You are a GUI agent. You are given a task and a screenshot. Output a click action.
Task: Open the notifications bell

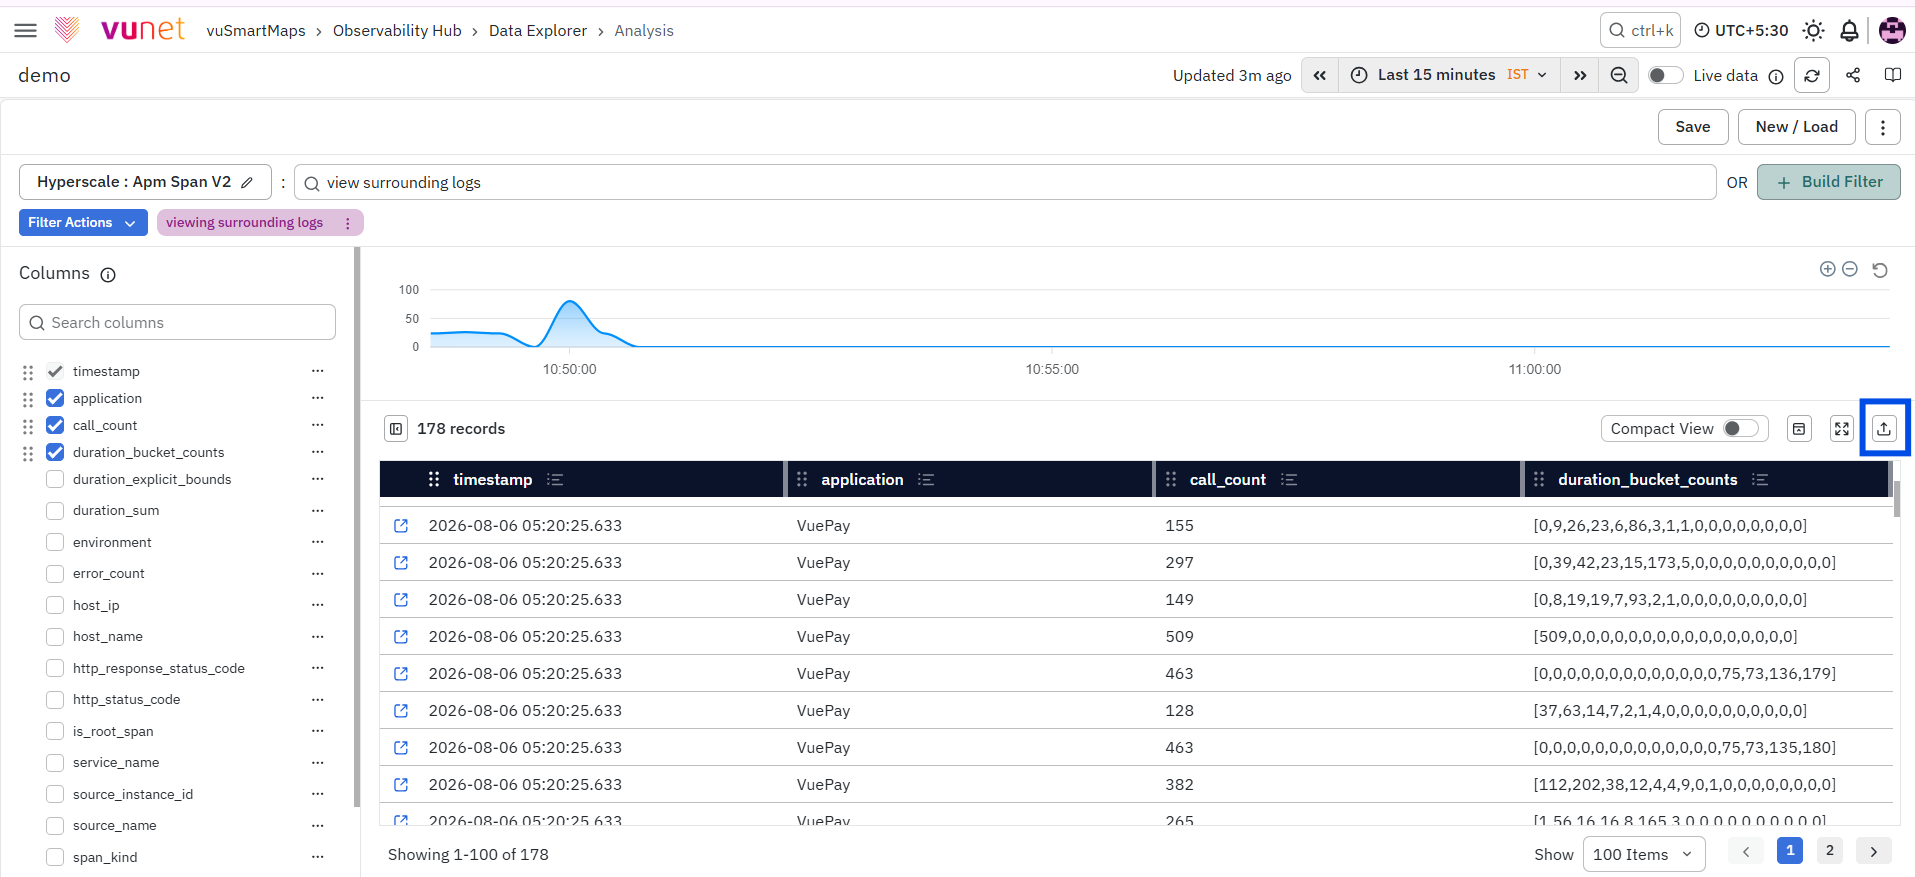click(1849, 31)
